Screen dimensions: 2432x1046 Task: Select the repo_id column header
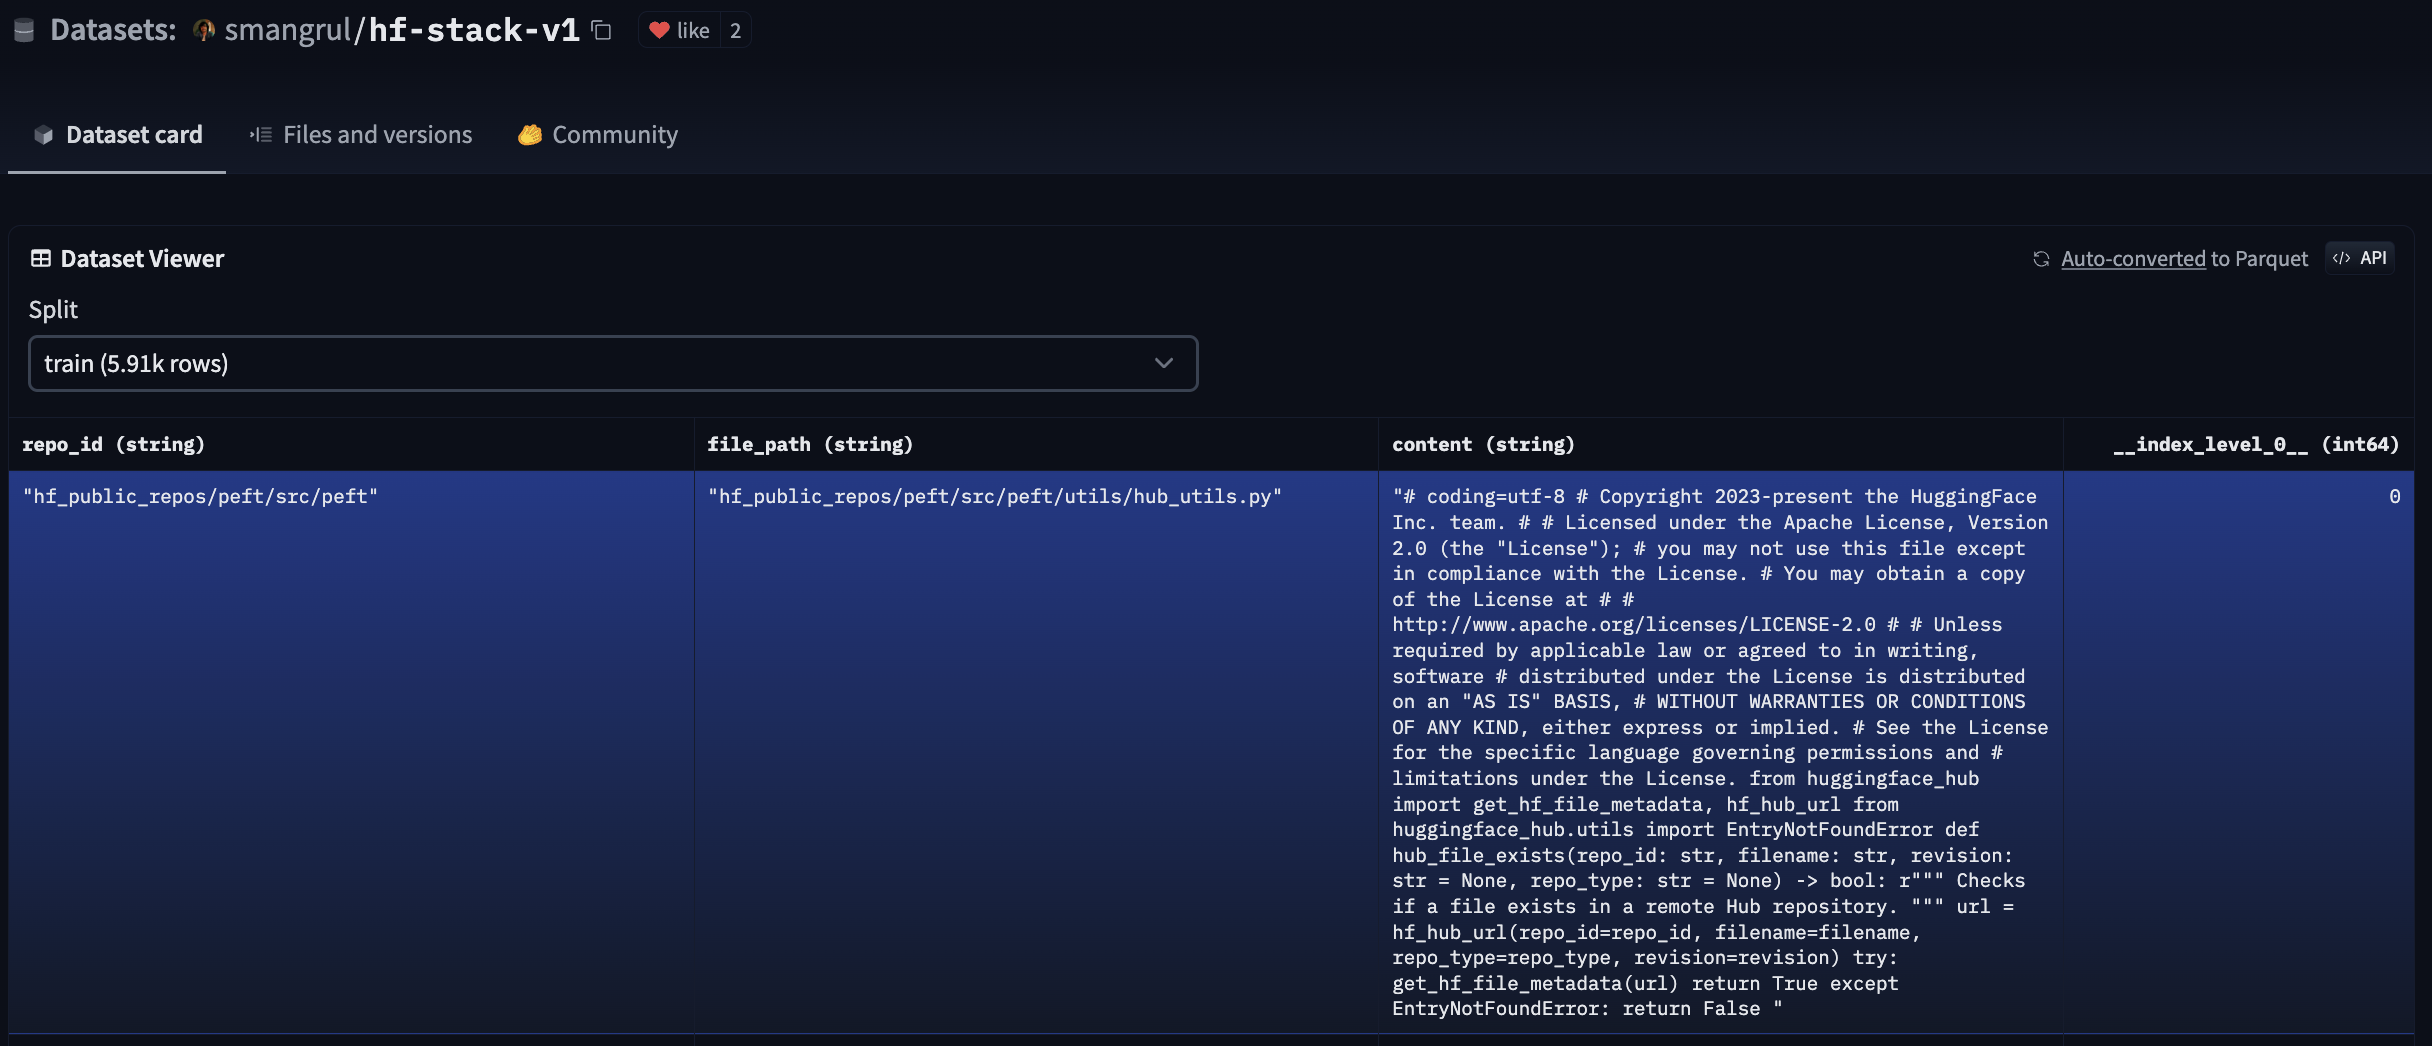tap(113, 444)
